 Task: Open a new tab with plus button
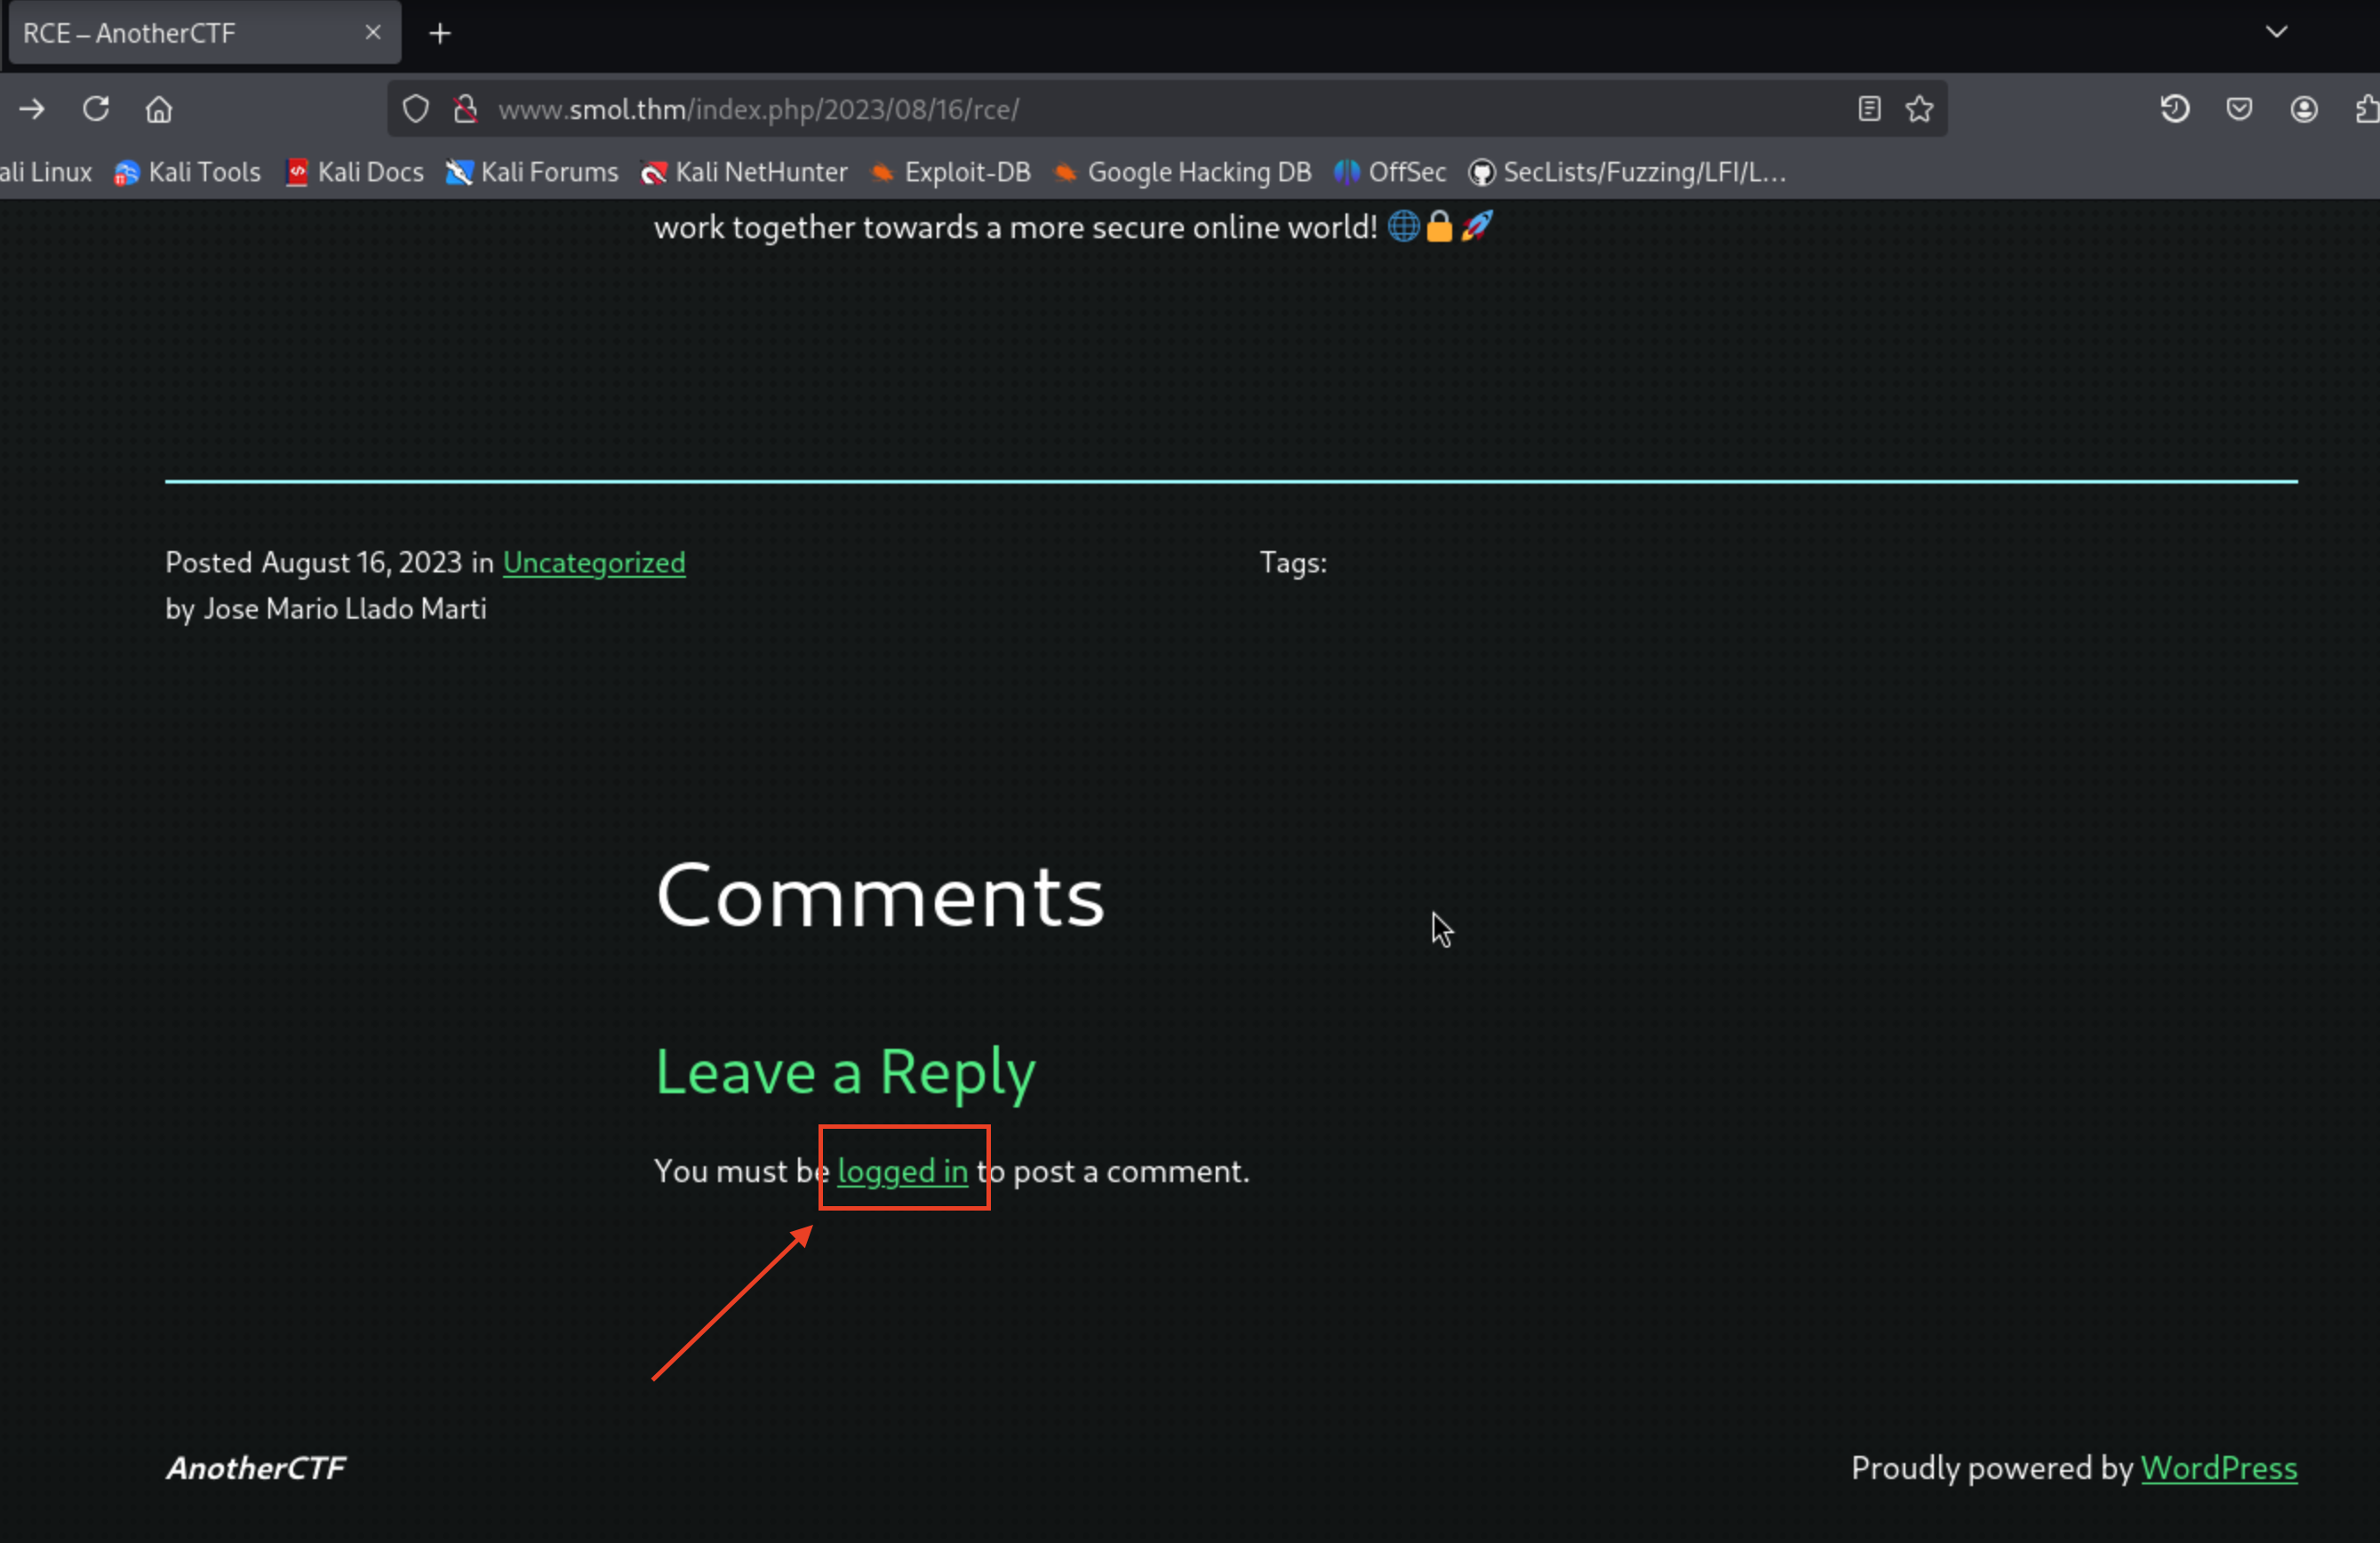pyautogui.click(x=440, y=34)
